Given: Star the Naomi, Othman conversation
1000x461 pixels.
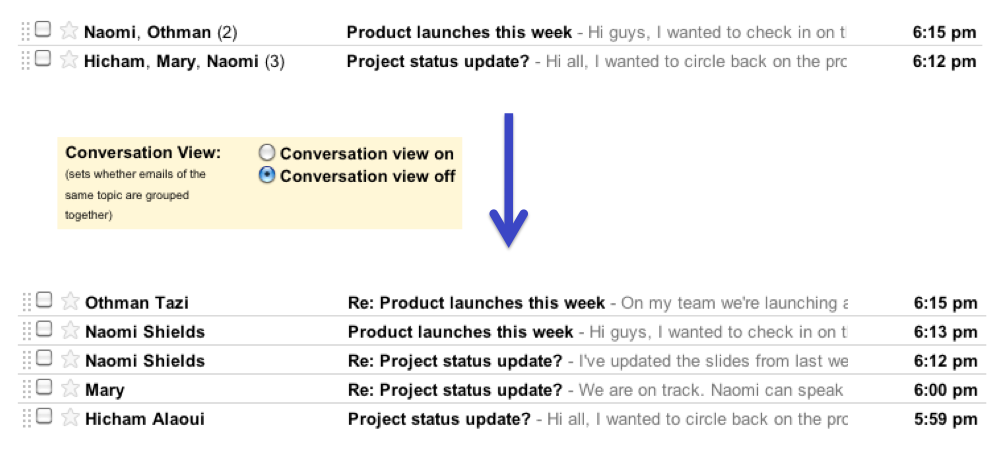Looking at the screenshot, I should 69,32.
